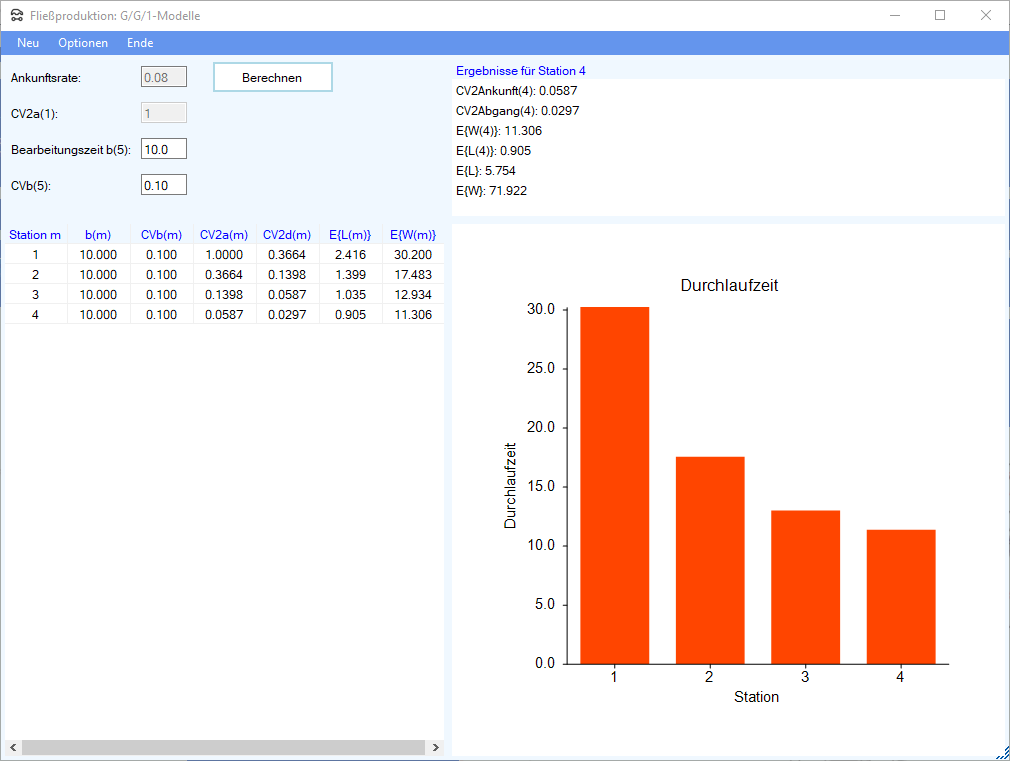1010x761 pixels.
Task: Click the CV2a(1) field
Action: (x=164, y=113)
